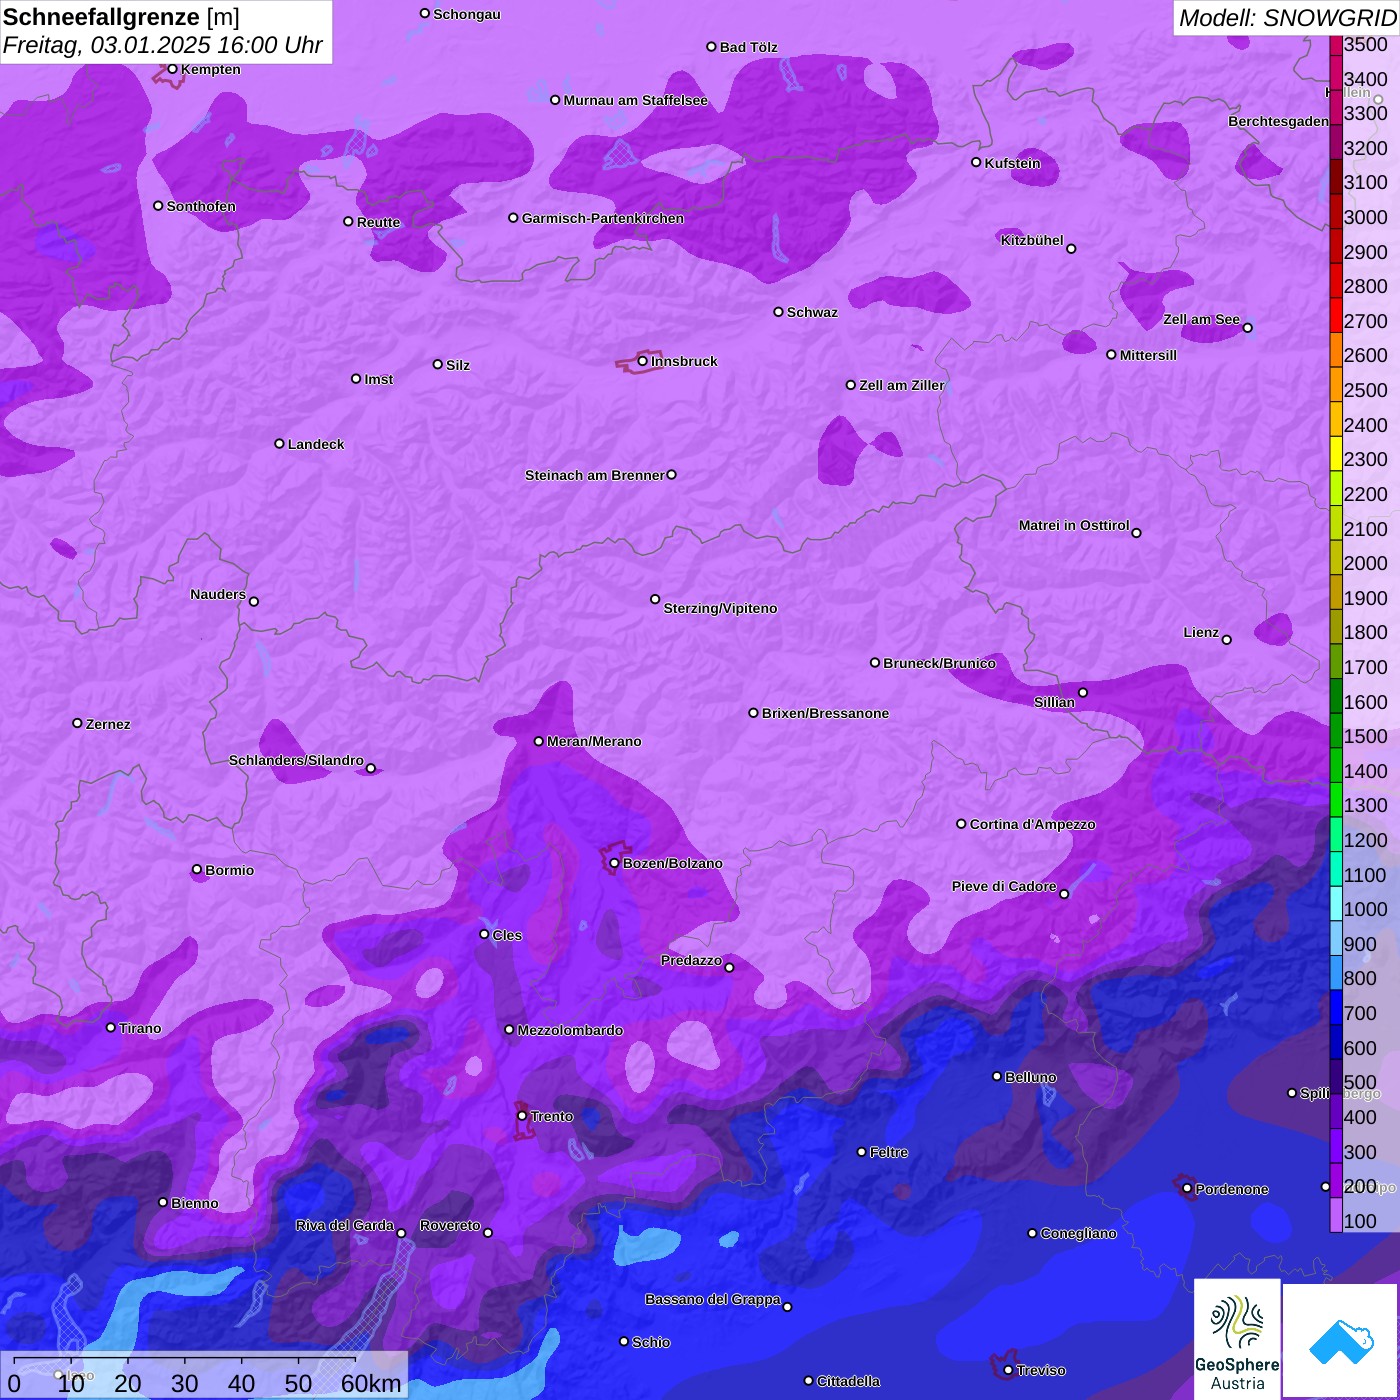The height and width of the screenshot is (1400, 1400).
Task: Select the Landeck location dot
Action: (279, 444)
